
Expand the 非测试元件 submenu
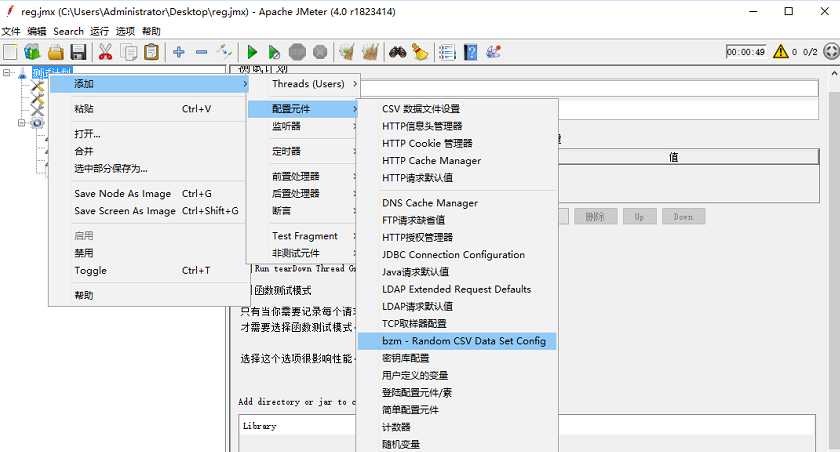click(304, 253)
